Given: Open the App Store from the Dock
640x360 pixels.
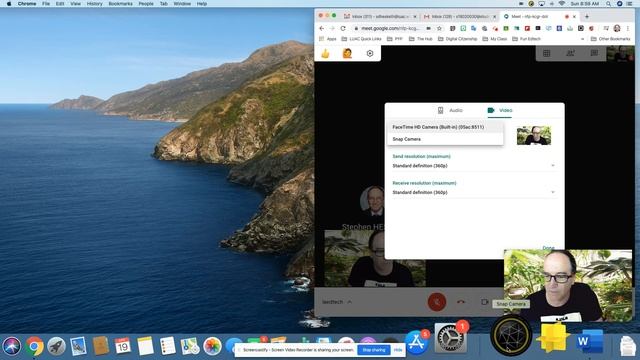Looking at the screenshot, I should pyautogui.click(x=416, y=343).
